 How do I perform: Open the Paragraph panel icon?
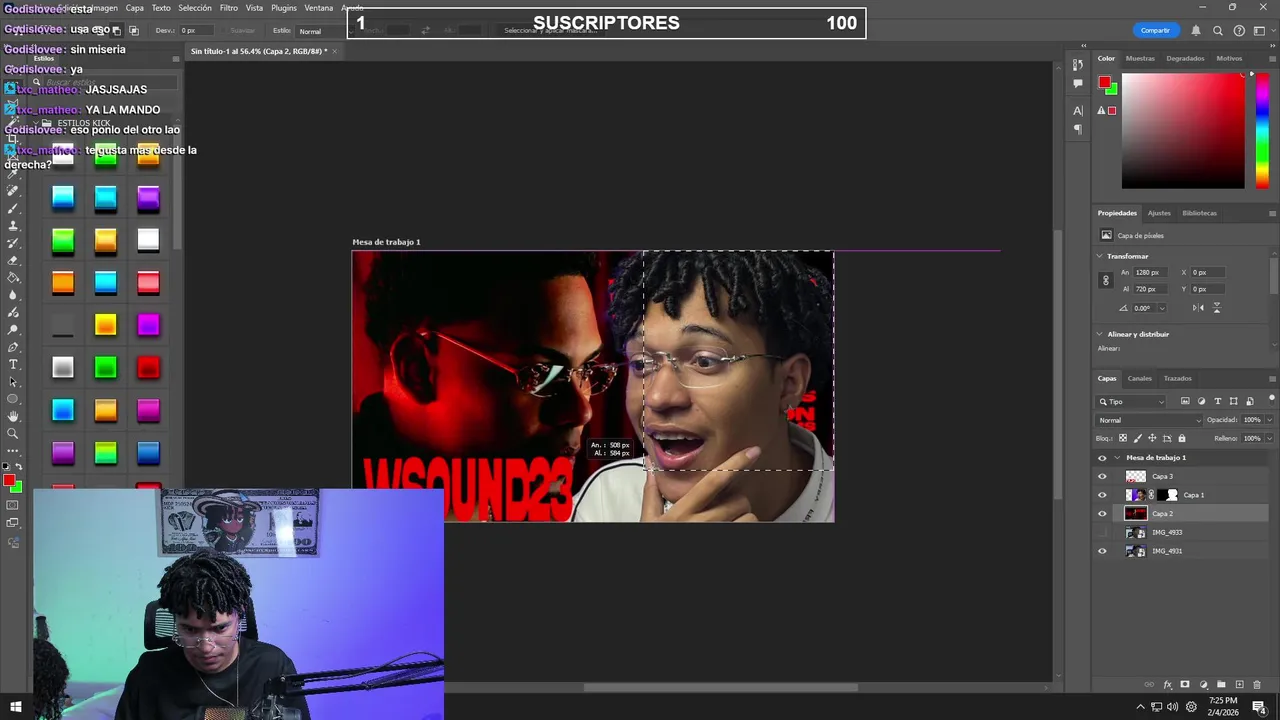[1078, 129]
